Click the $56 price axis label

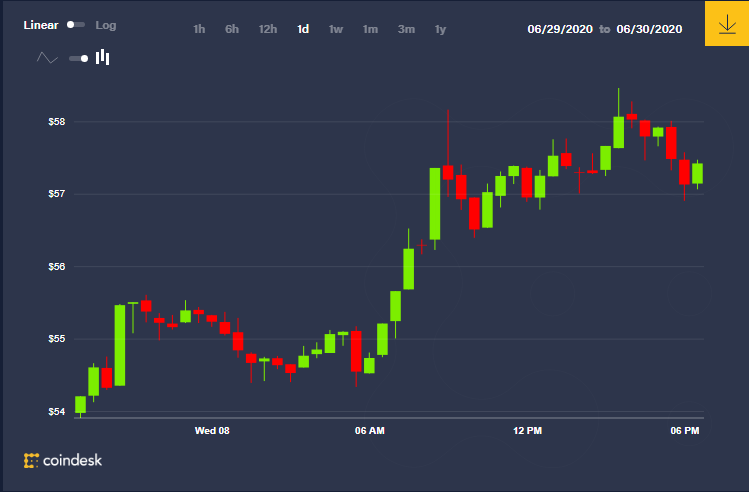(x=56, y=267)
